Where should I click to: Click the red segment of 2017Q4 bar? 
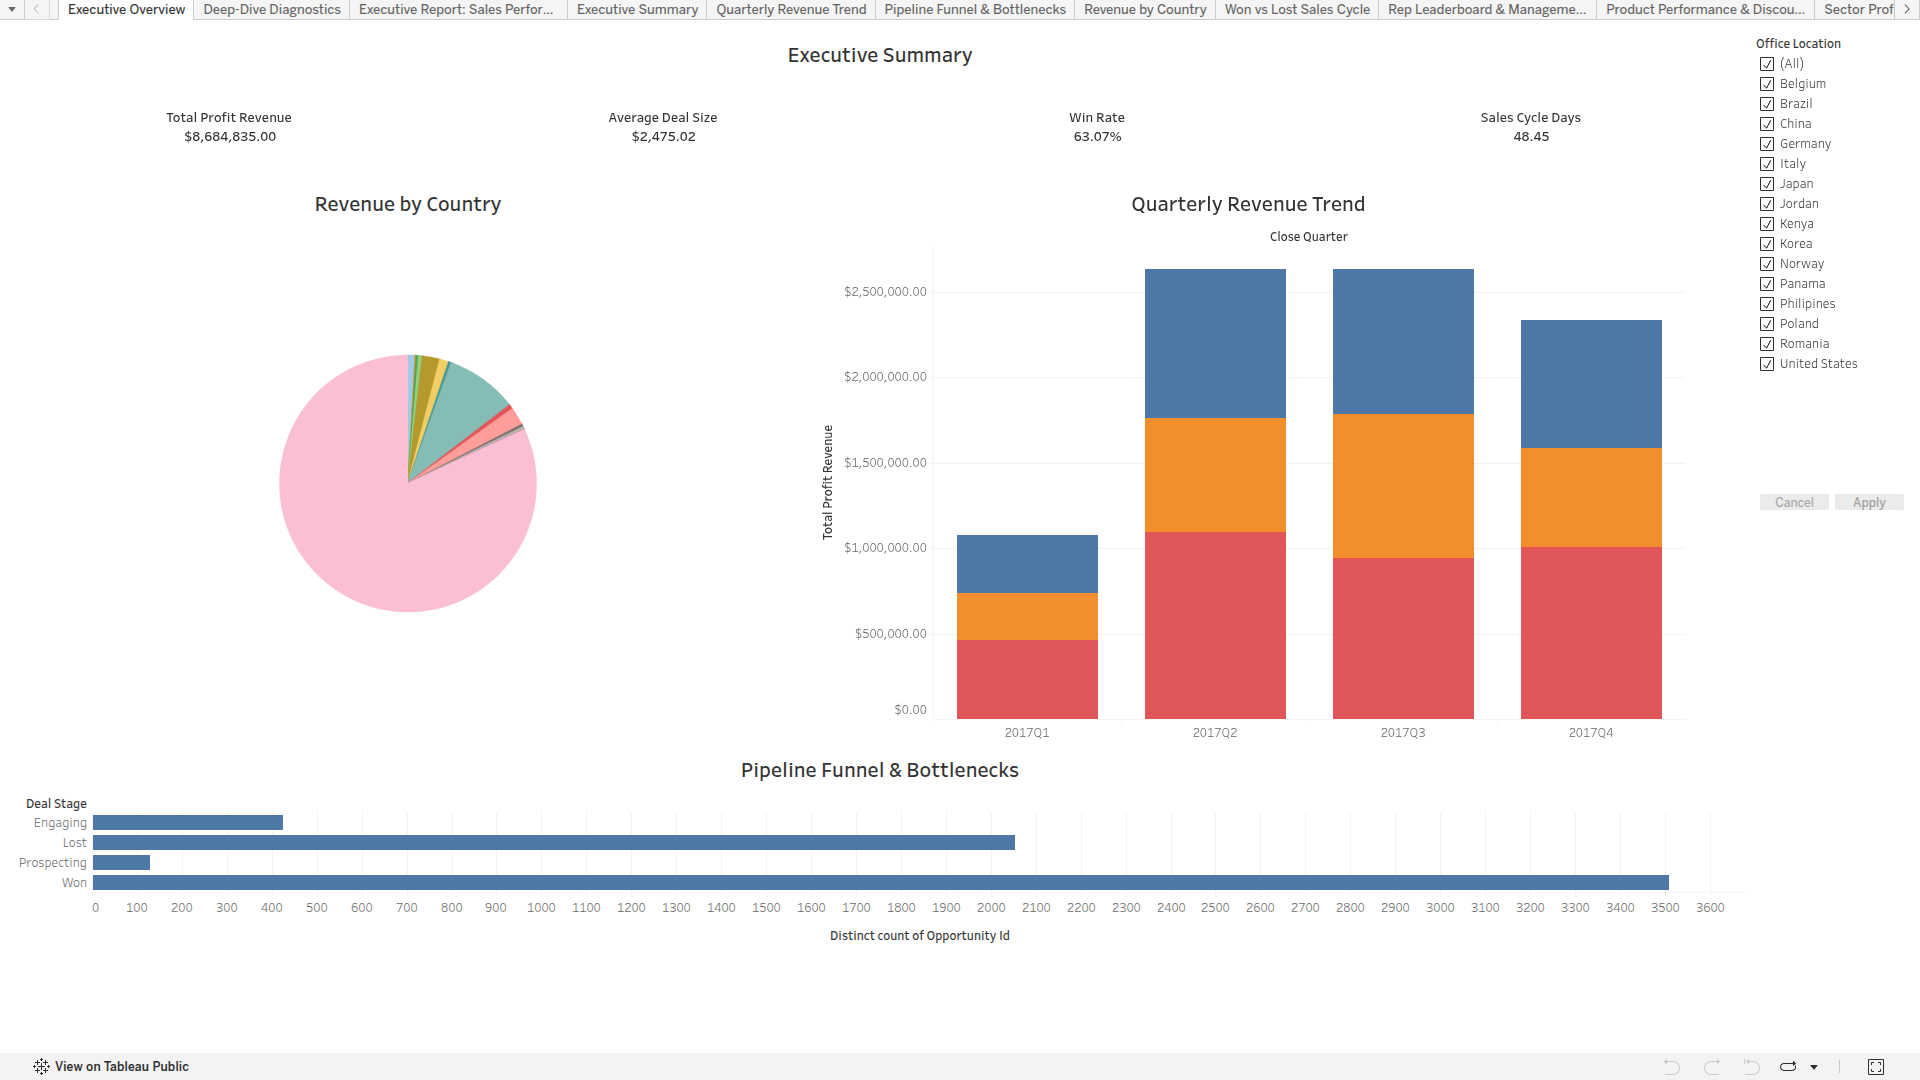tap(1591, 633)
